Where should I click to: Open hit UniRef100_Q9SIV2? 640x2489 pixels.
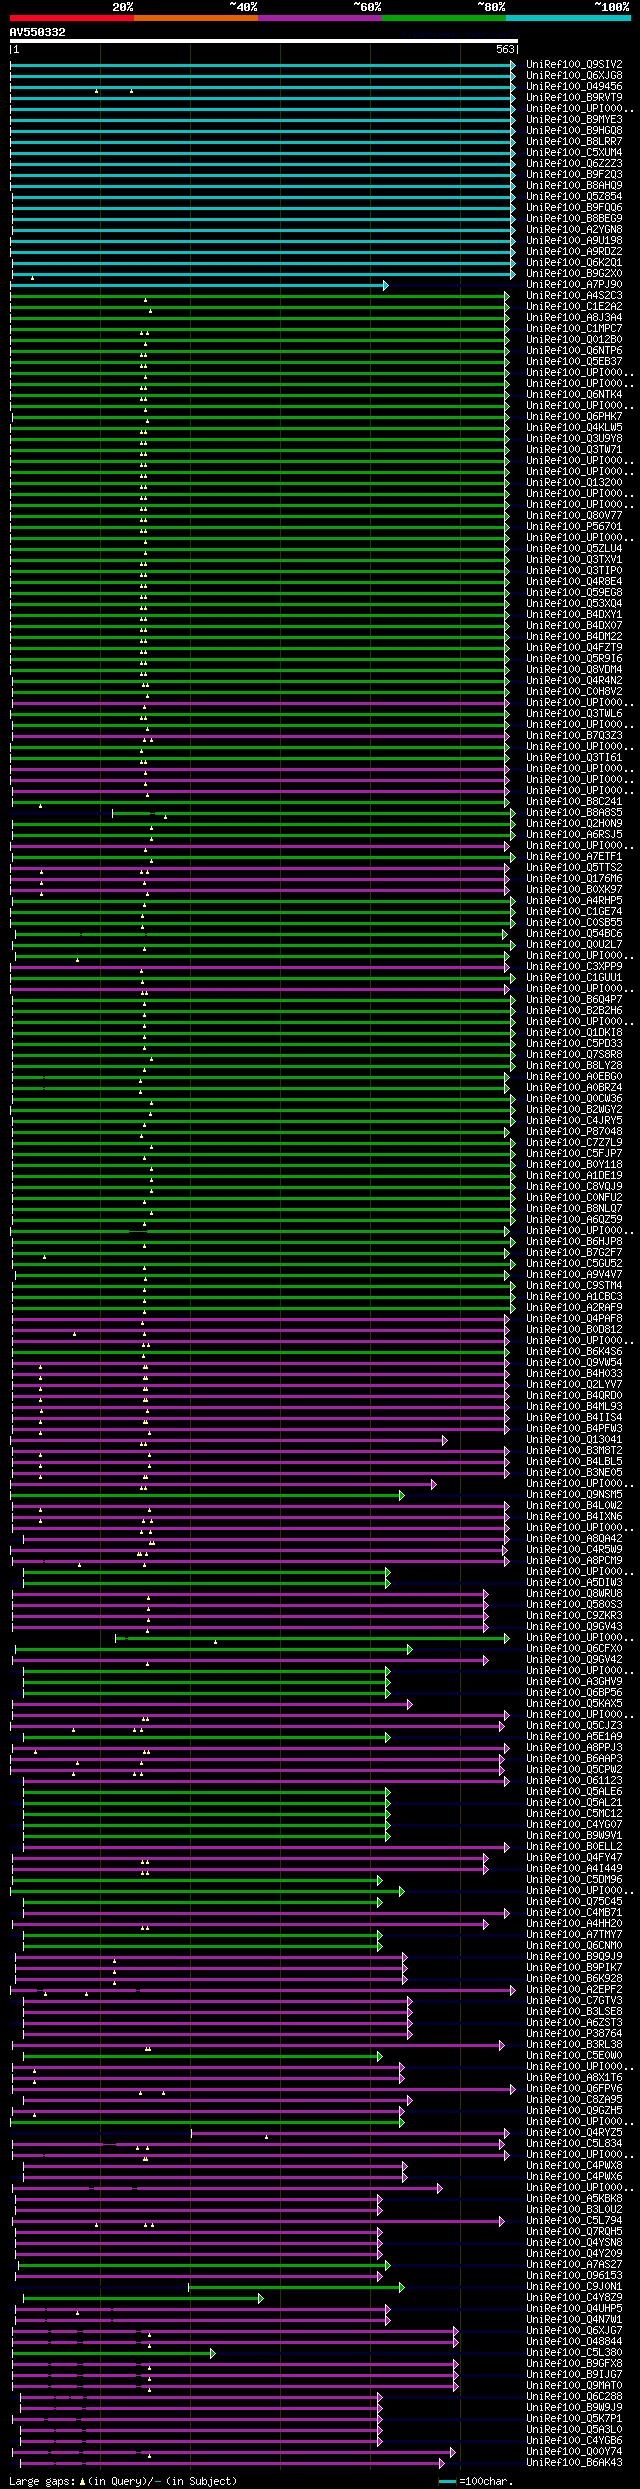click(574, 64)
